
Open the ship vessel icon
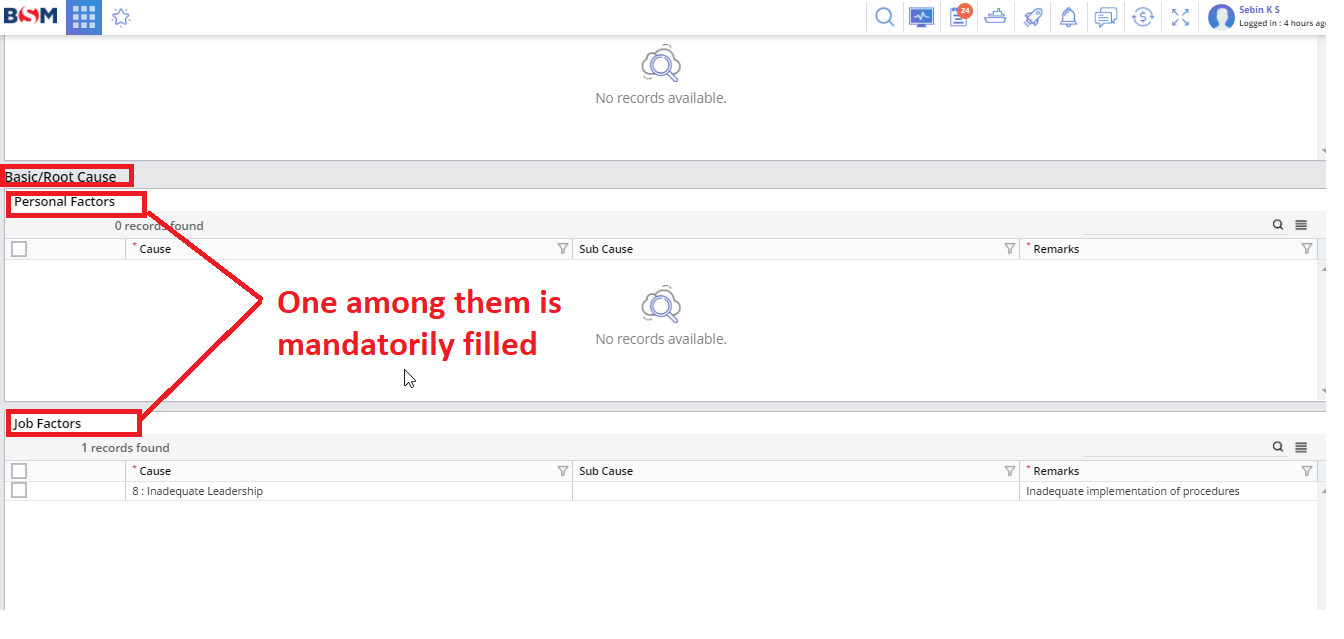pos(995,17)
